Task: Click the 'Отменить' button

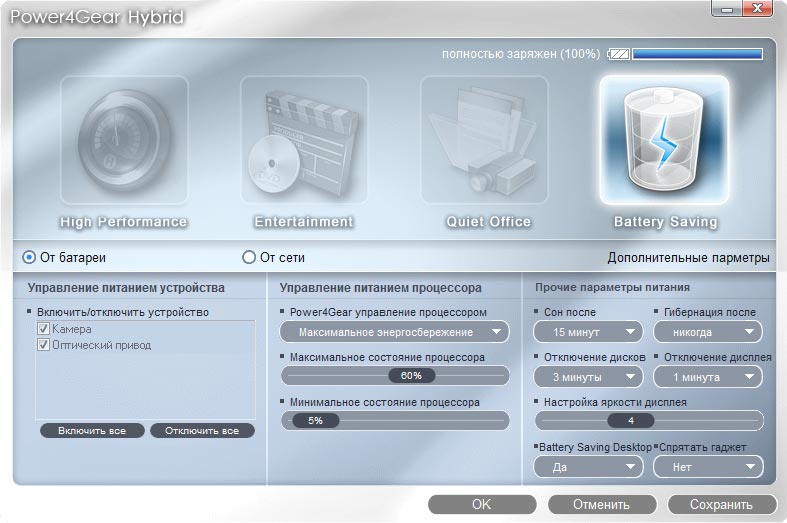Action: coord(602,504)
